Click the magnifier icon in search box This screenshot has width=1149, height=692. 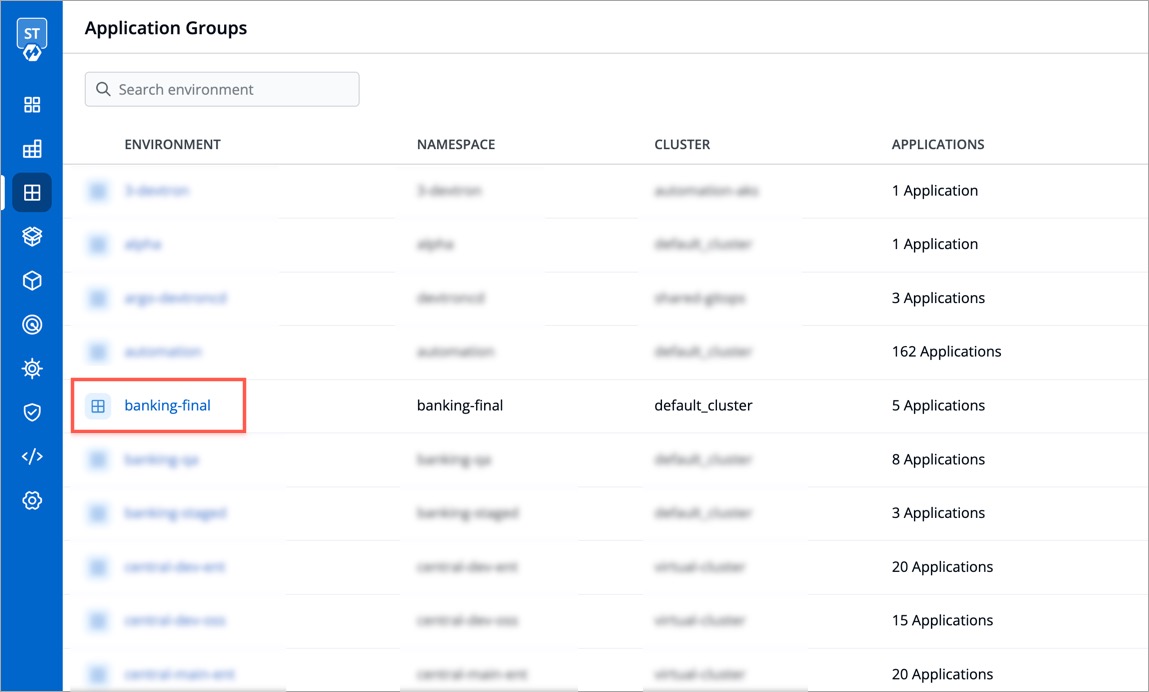(103, 89)
